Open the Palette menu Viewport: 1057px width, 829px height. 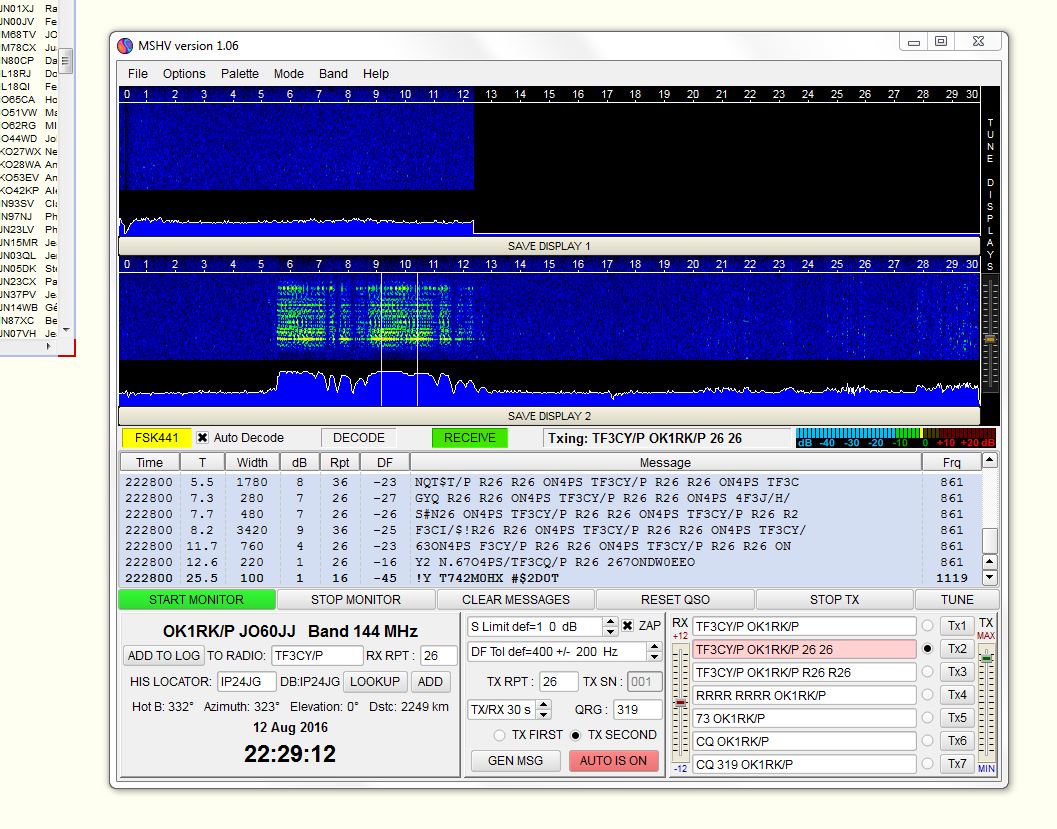tap(239, 73)
